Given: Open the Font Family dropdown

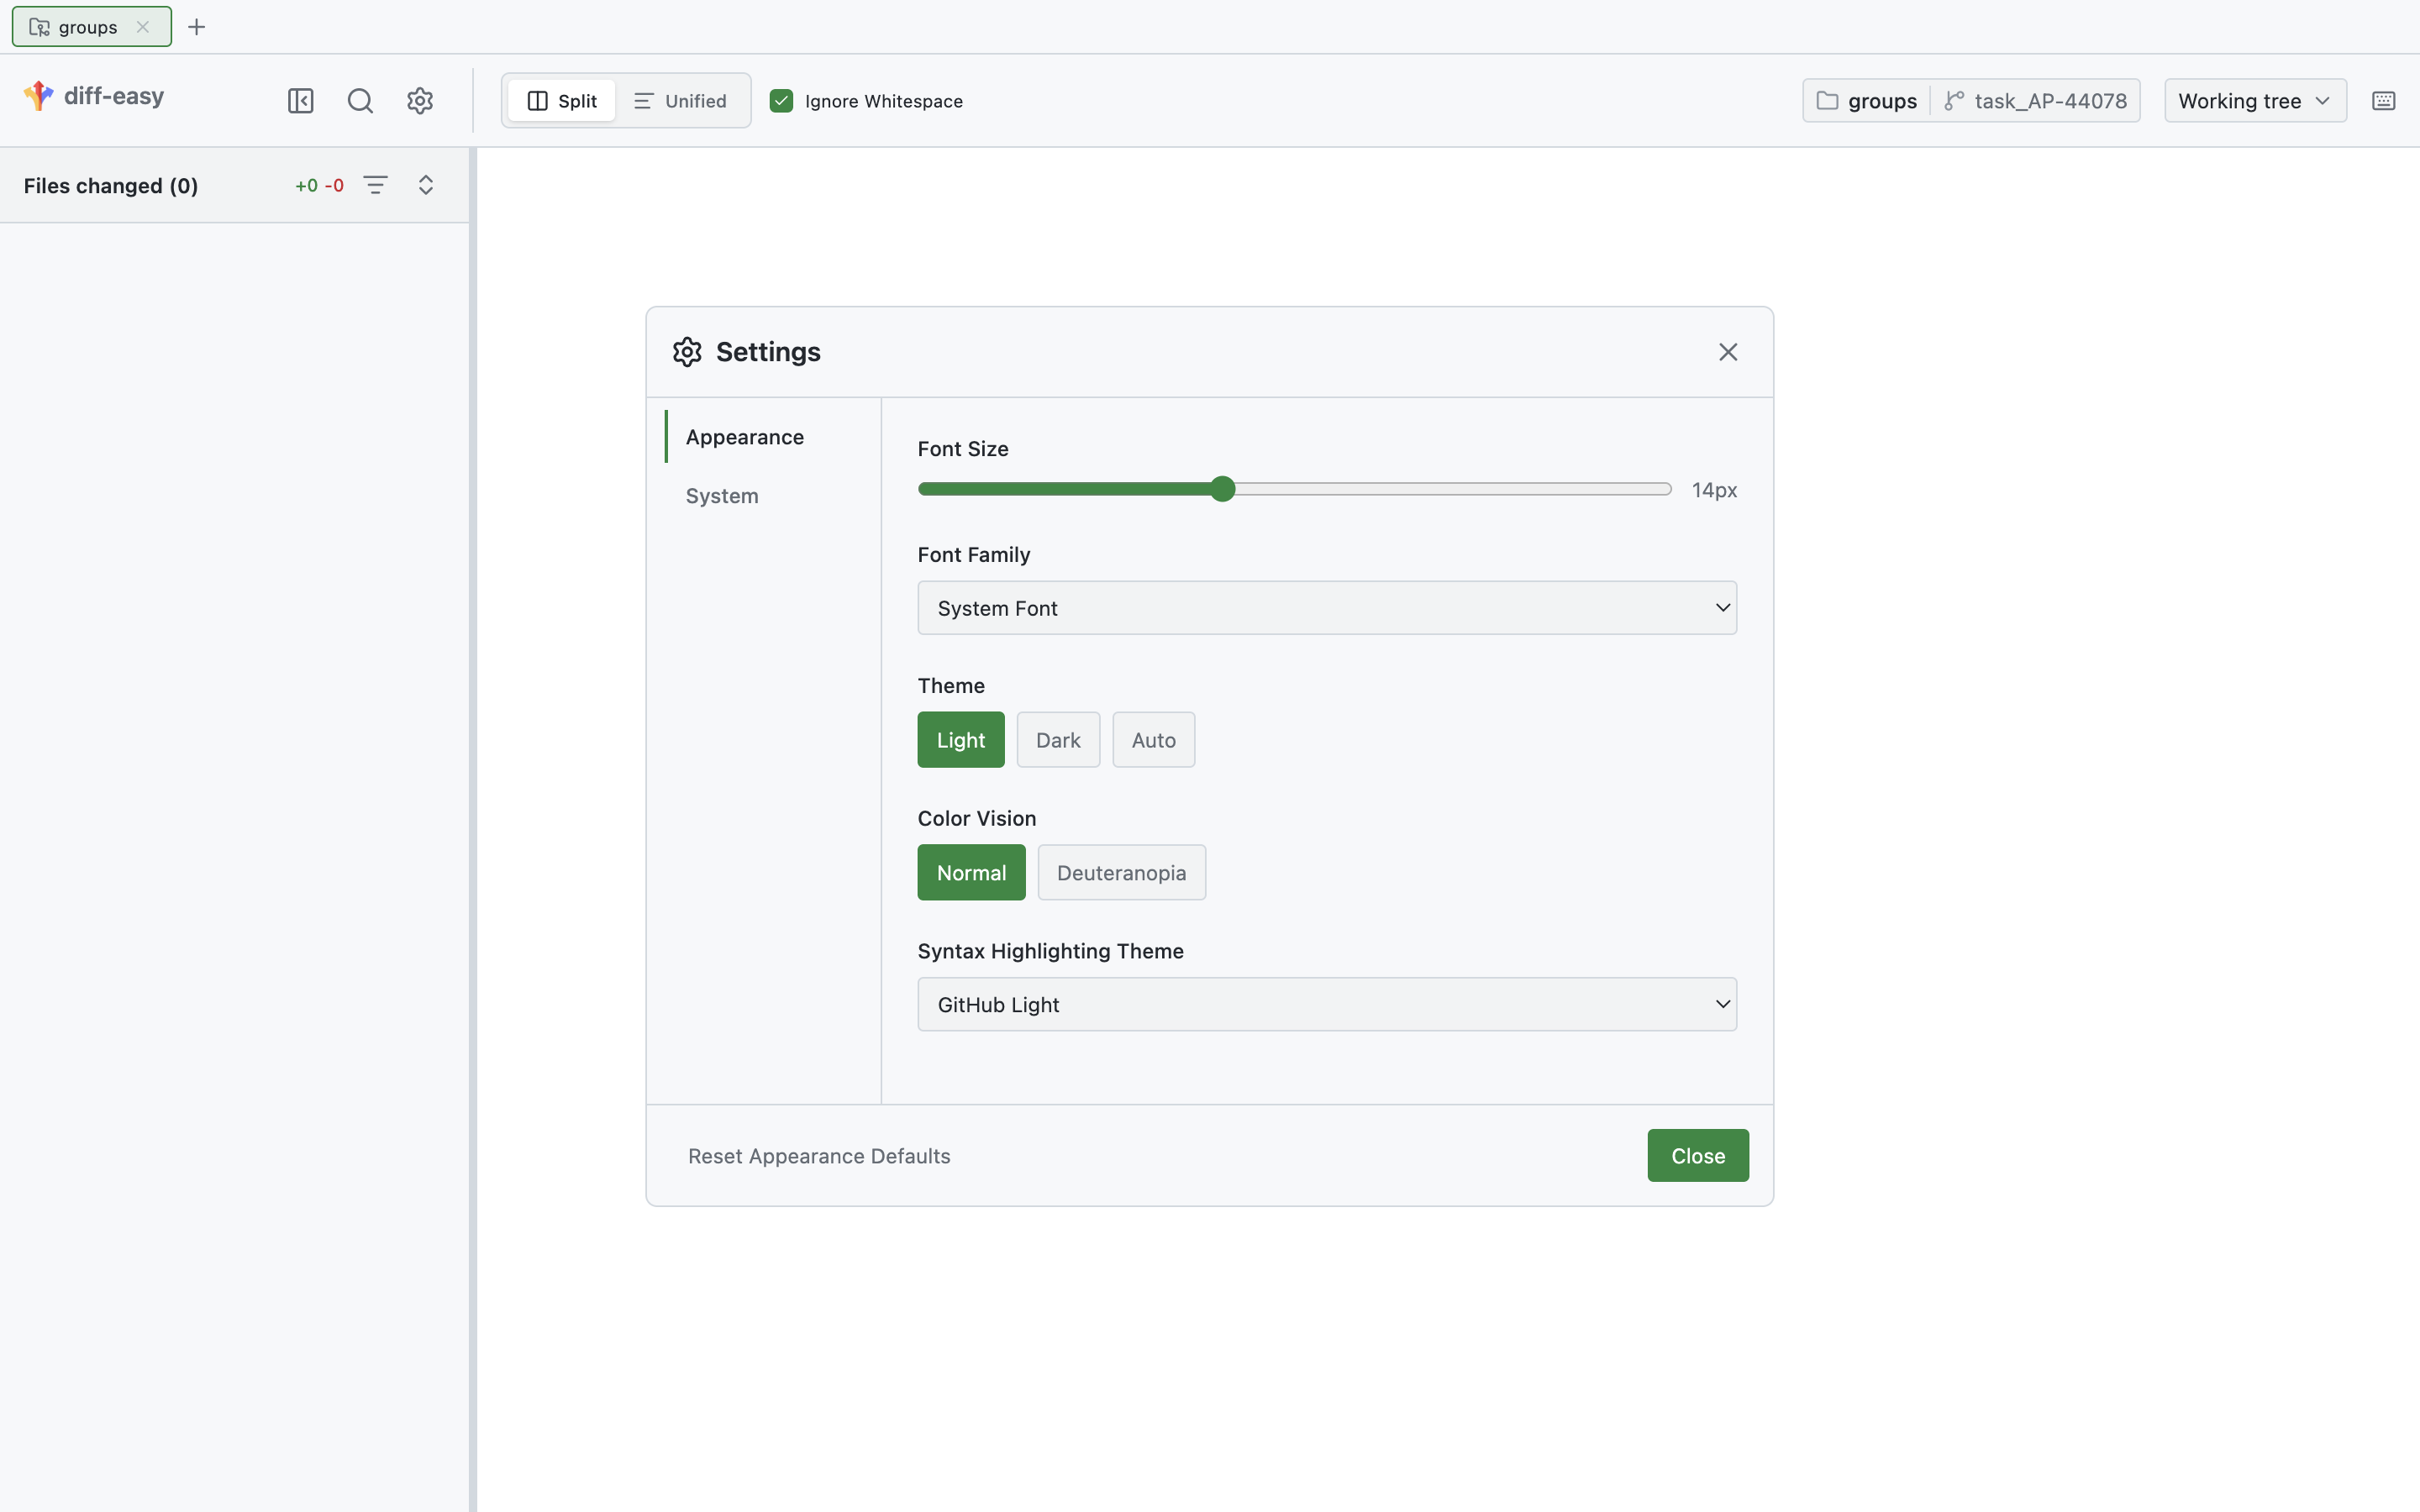Looking at the screenshot, I should coord(1327,608).
